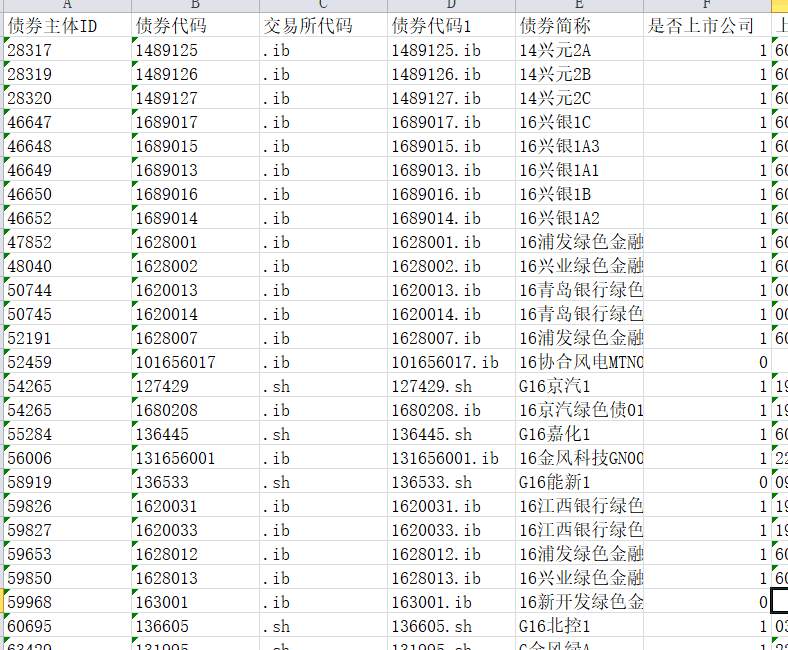Click the 债券主体ID header cell

66,26
